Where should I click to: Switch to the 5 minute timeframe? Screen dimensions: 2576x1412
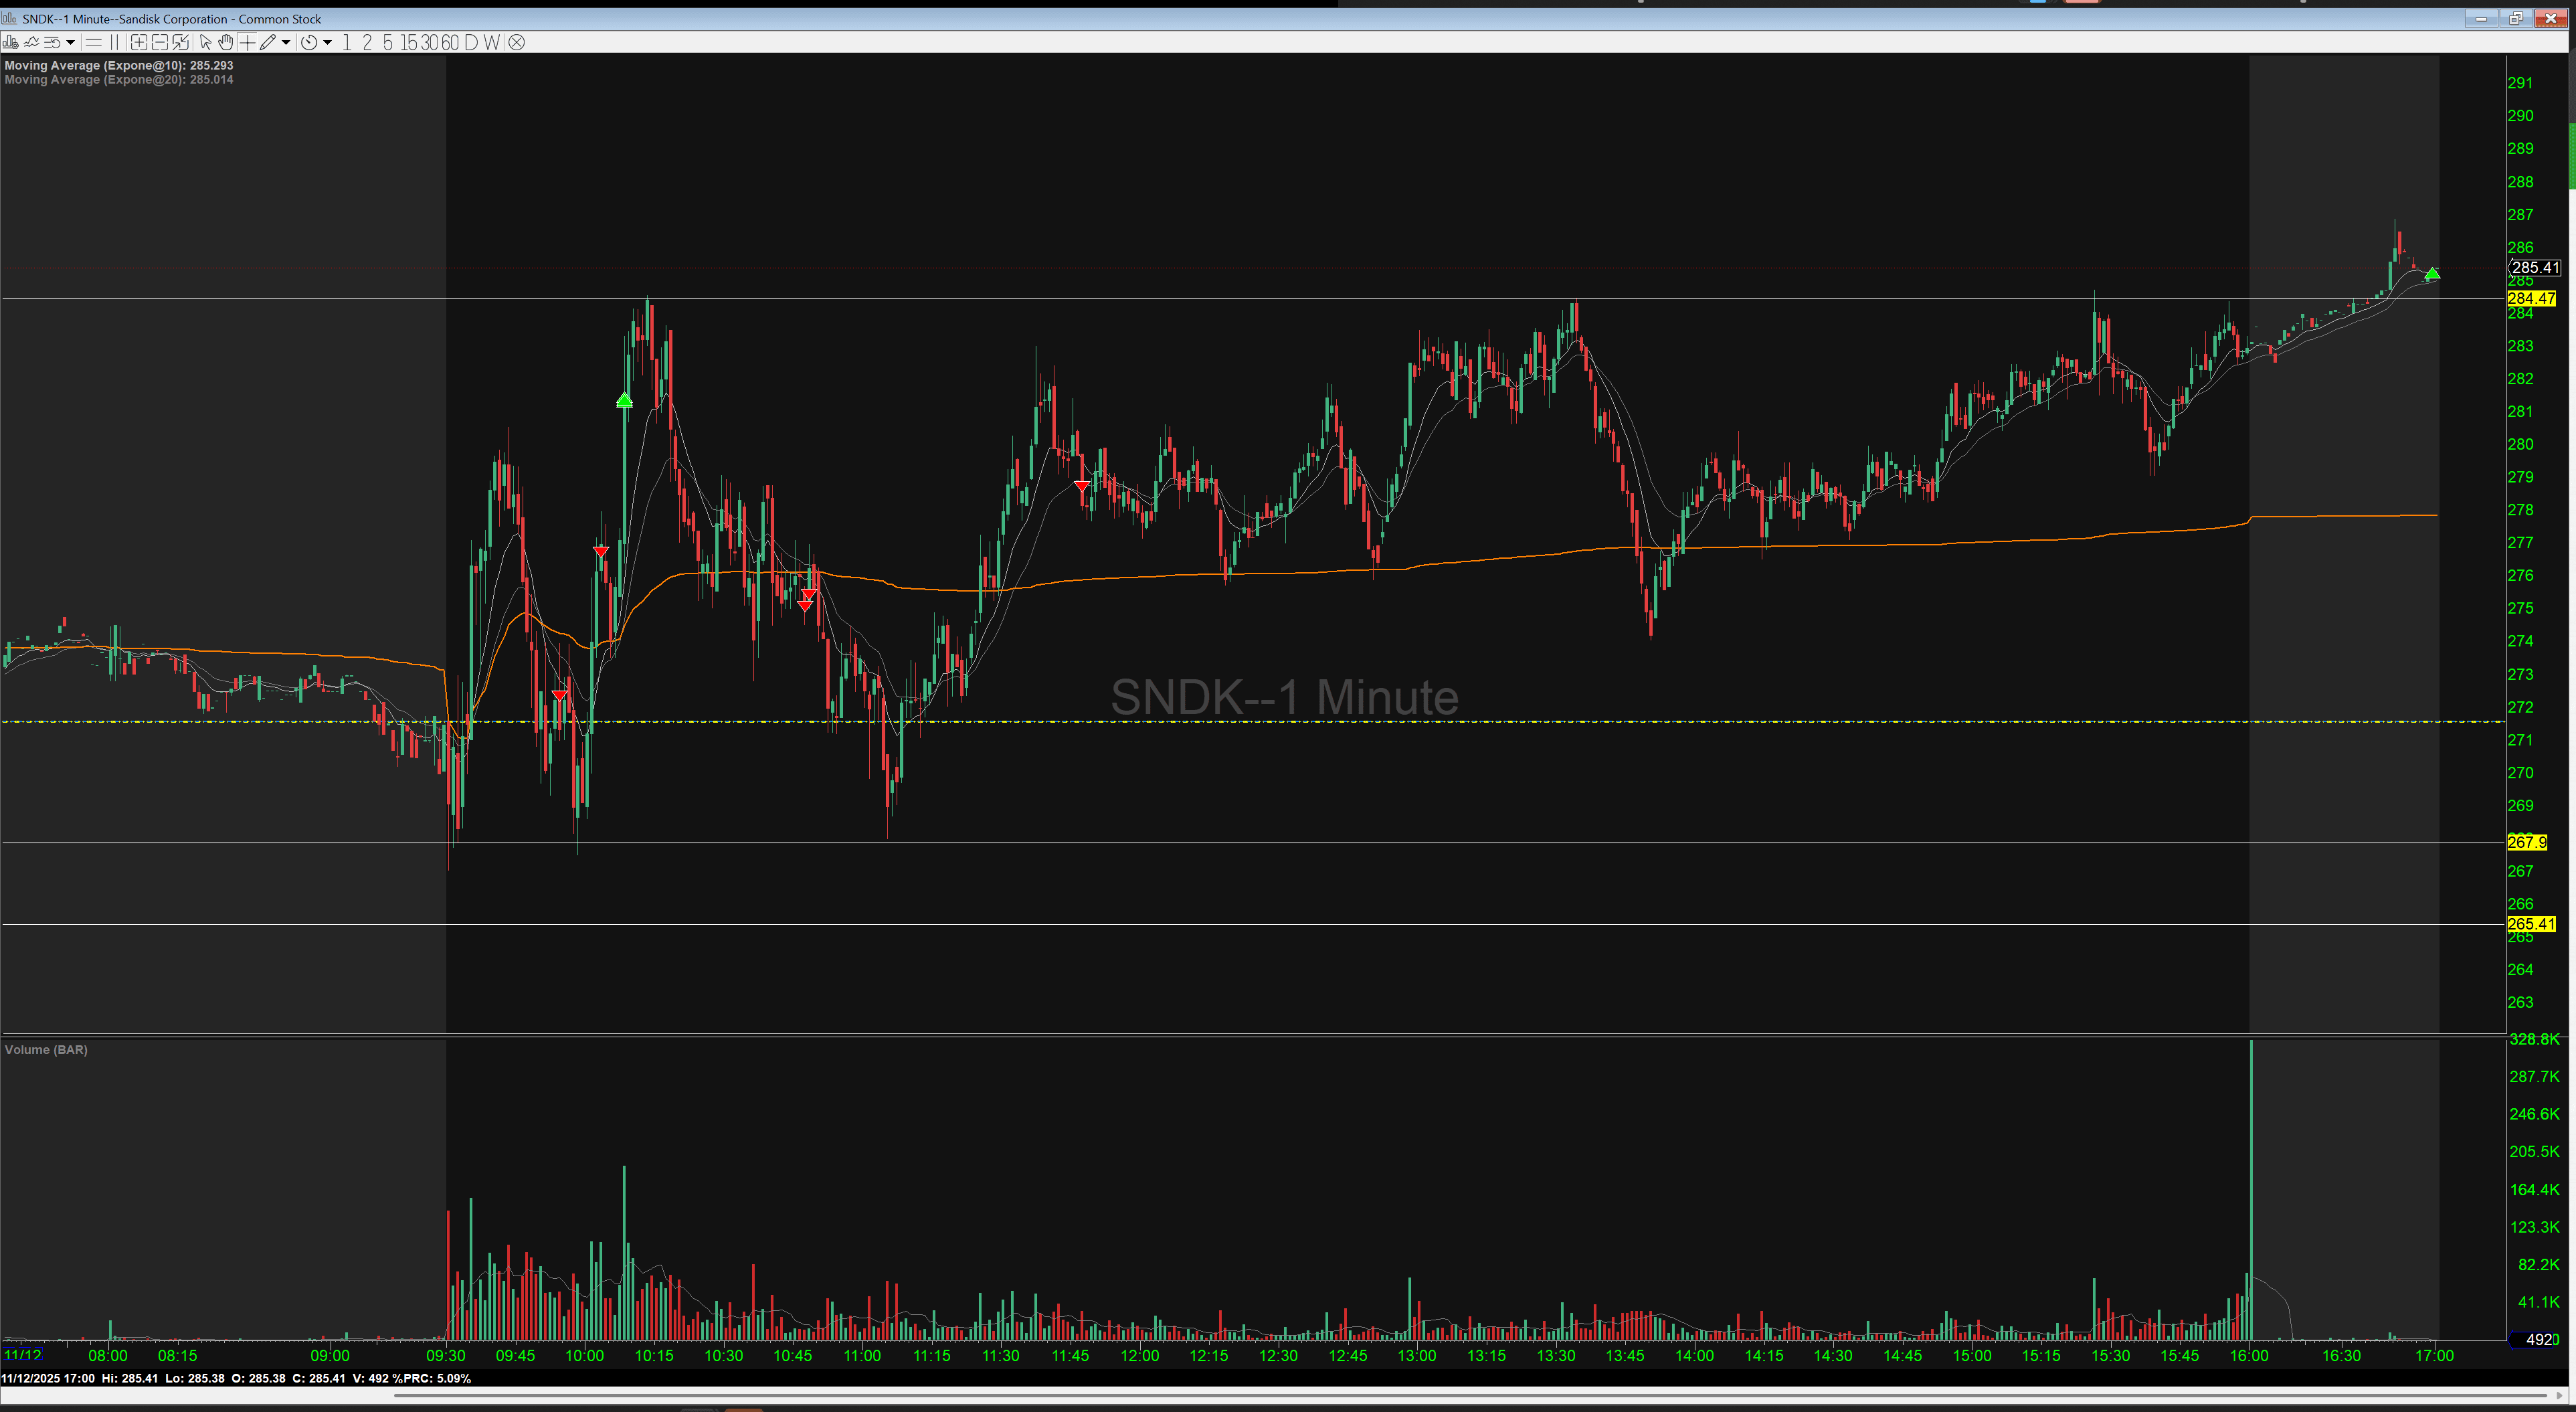click(388, 42)
